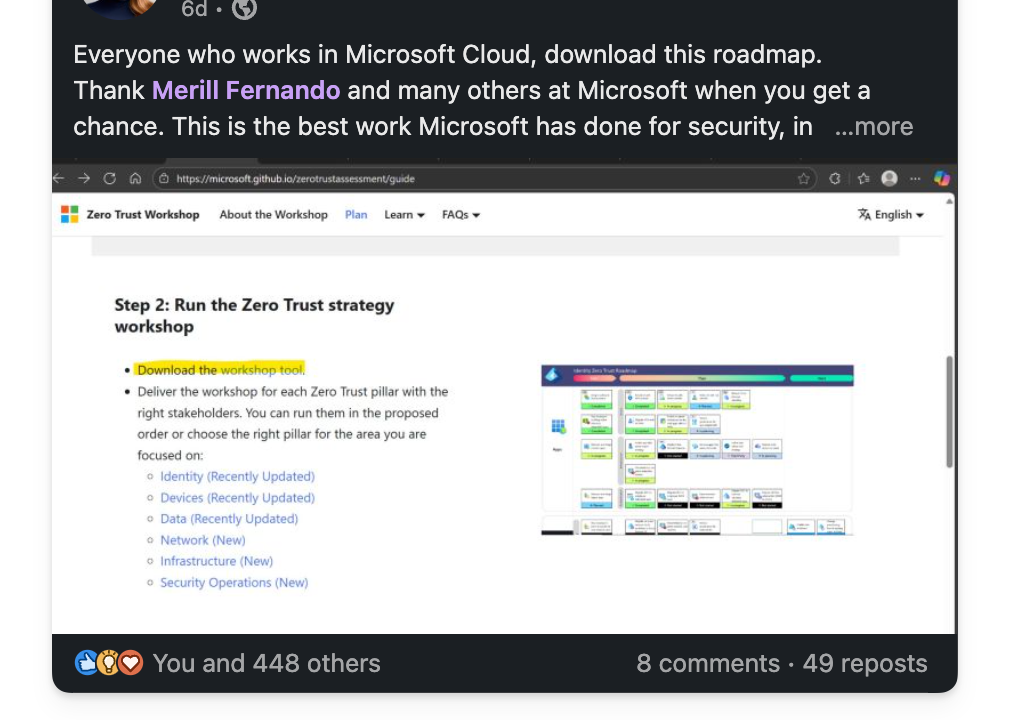Click the Step 2 workshop heading

pyautogui.click(x=254, y=316)
